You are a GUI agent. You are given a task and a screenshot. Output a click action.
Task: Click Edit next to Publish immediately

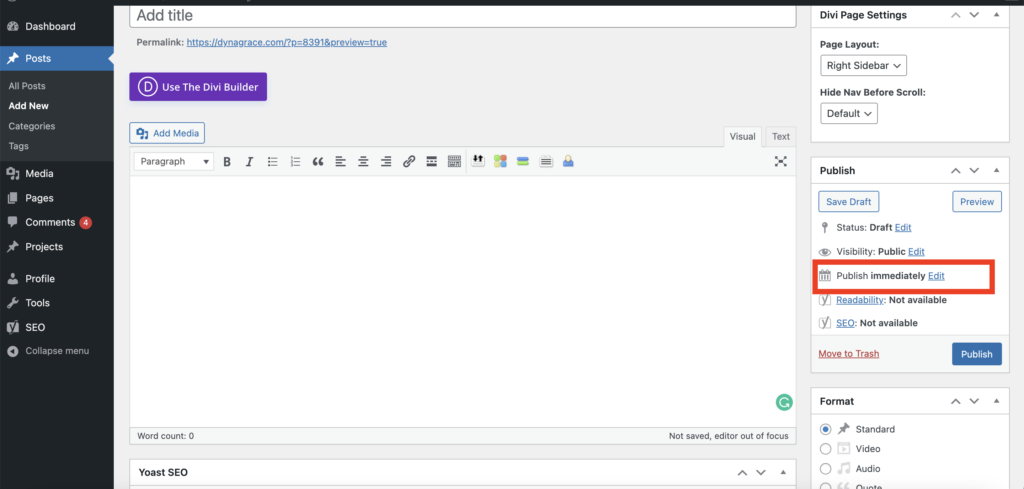point(936,275)
